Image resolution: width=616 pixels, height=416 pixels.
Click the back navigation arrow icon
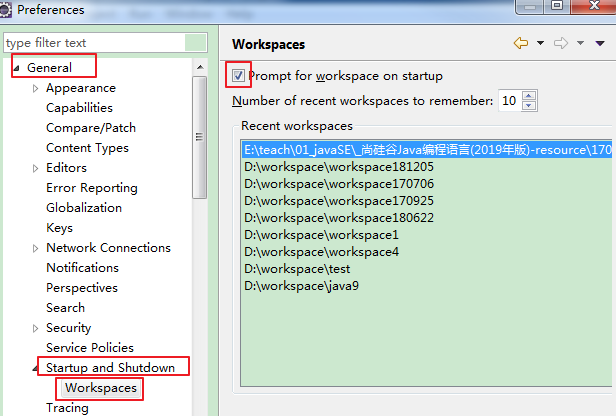coord(521,43)
